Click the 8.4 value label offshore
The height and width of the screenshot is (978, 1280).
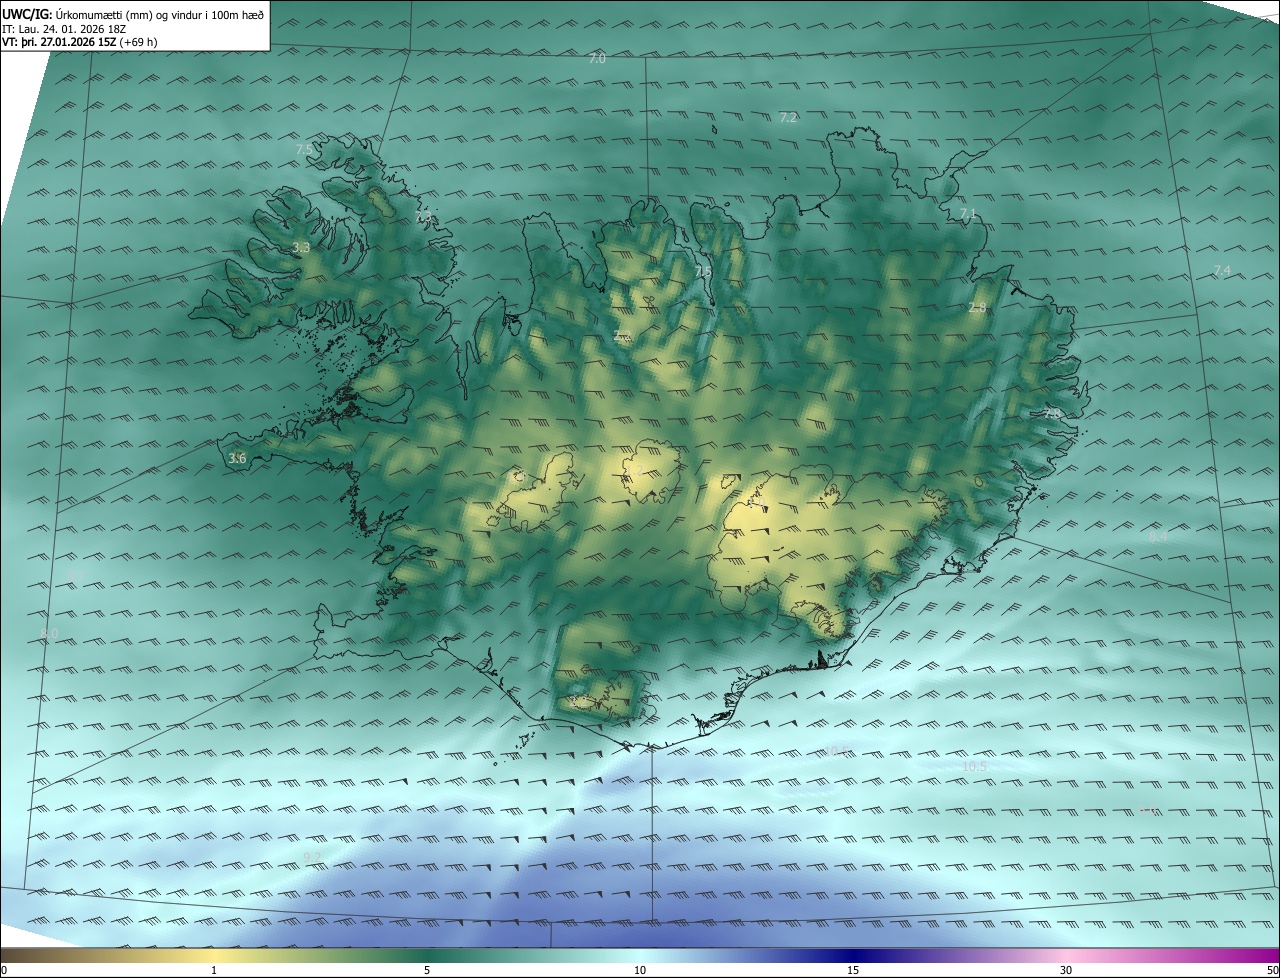[1158, 537]
